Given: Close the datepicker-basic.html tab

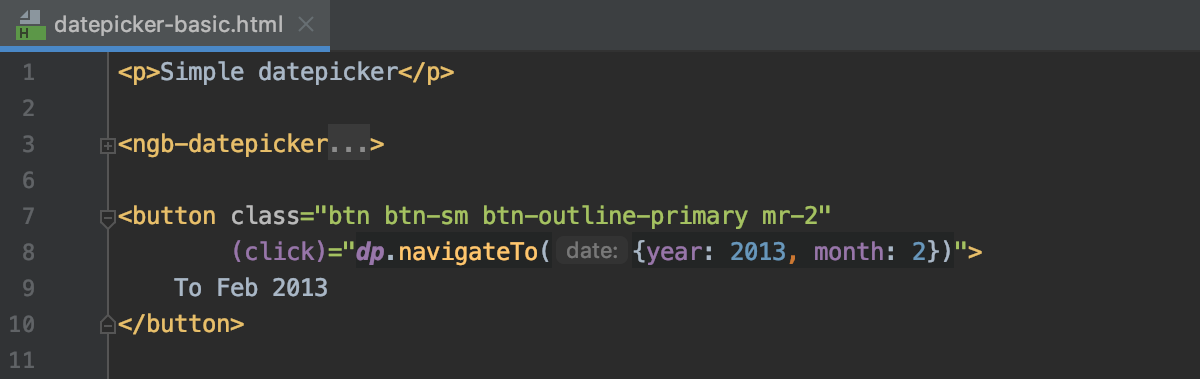Looking at the screenshot, I should pos(305,24).
